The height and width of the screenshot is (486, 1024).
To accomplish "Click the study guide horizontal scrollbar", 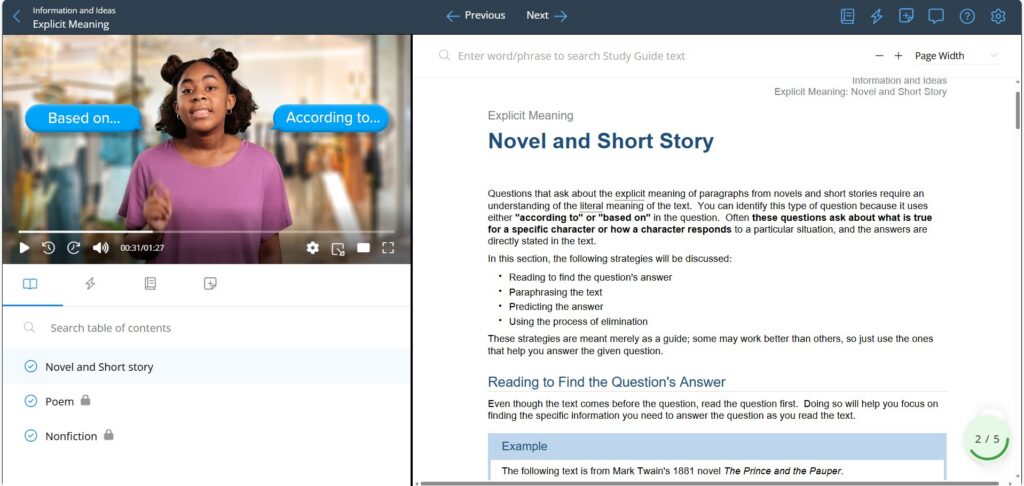I will pyautogui.click(x=709, y=483).
